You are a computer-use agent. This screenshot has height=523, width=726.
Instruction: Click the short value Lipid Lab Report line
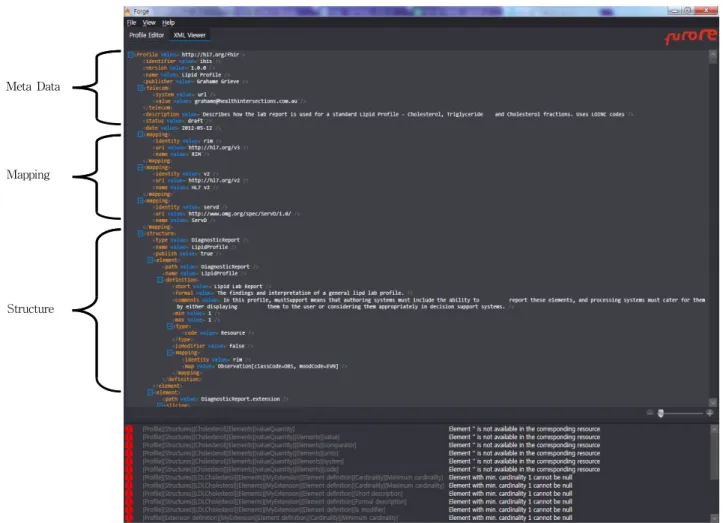(x=222, y=286)
